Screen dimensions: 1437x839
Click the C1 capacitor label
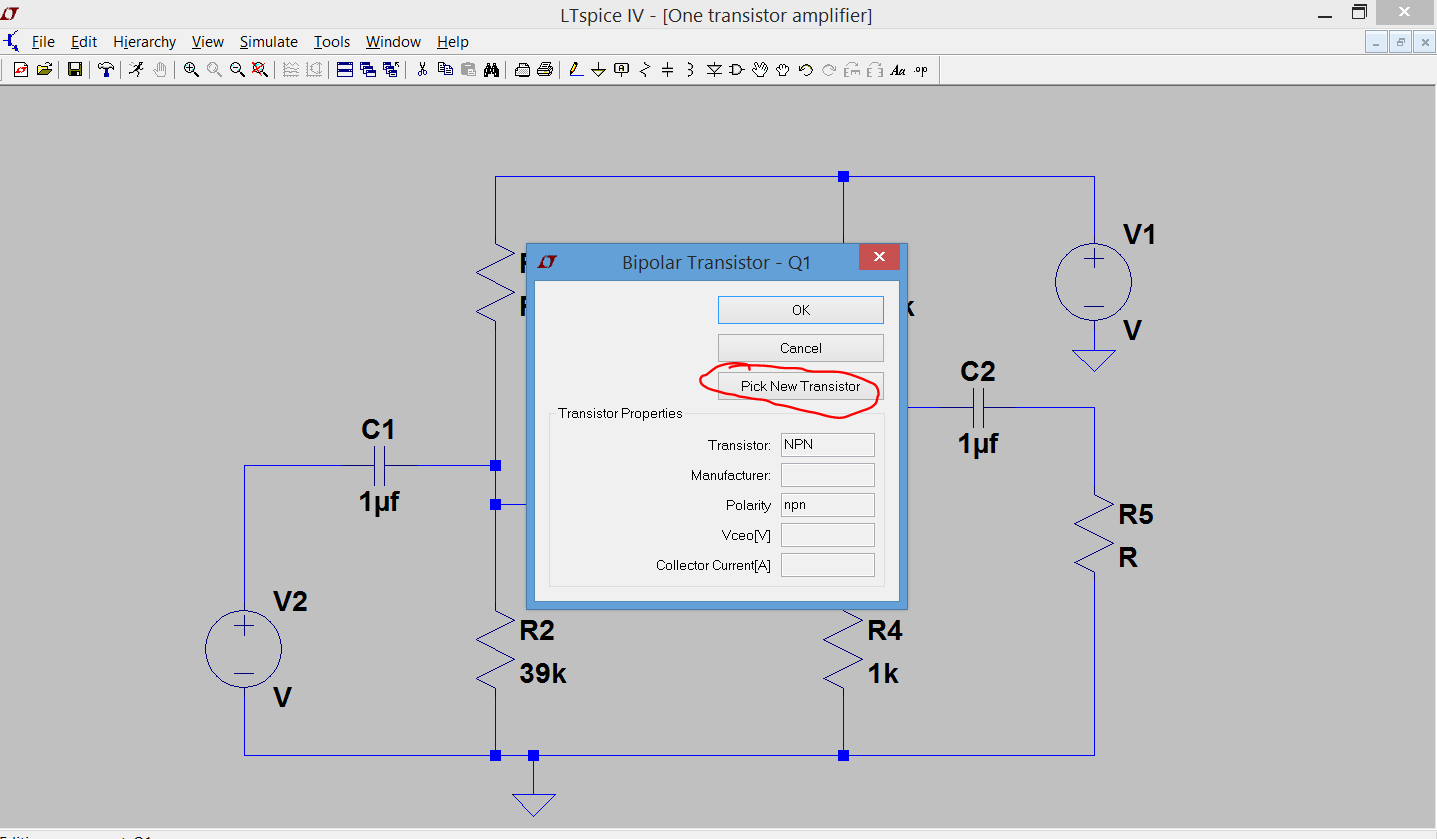click(x=378, y=430)
